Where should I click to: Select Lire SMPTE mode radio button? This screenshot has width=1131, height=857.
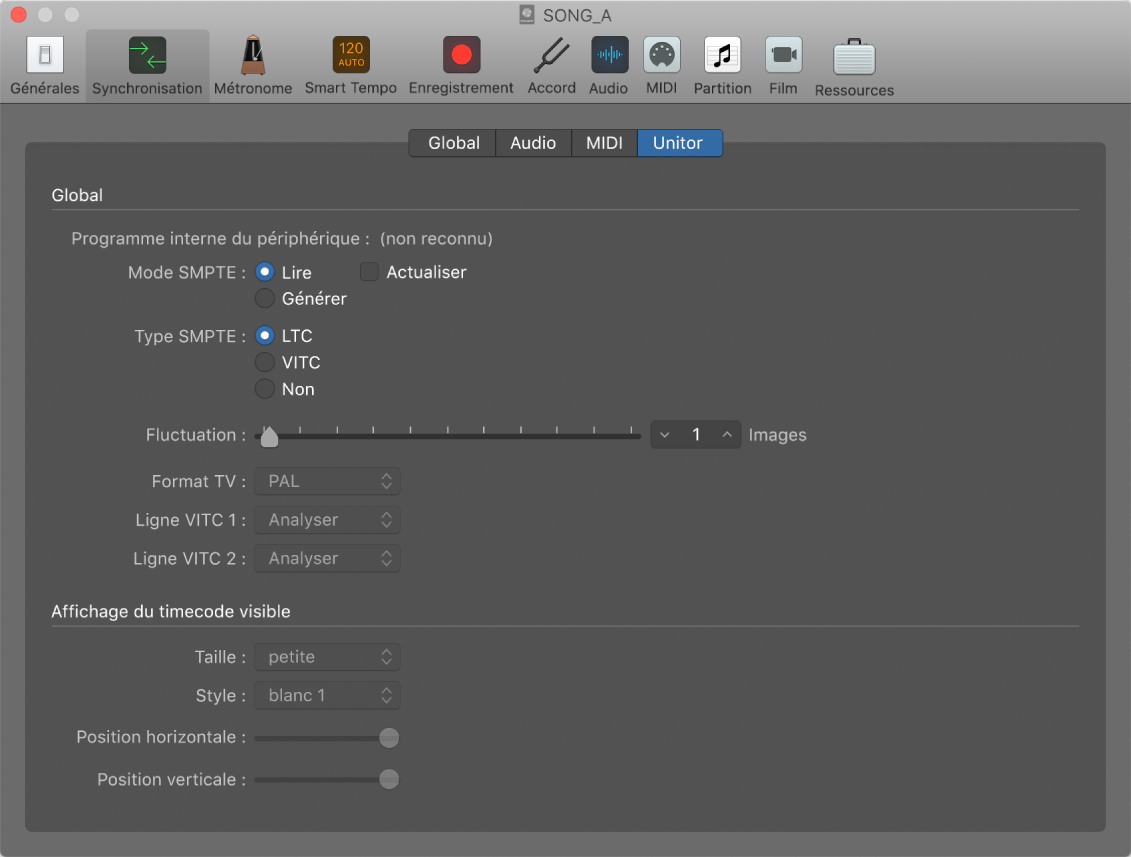coord(265,272)
